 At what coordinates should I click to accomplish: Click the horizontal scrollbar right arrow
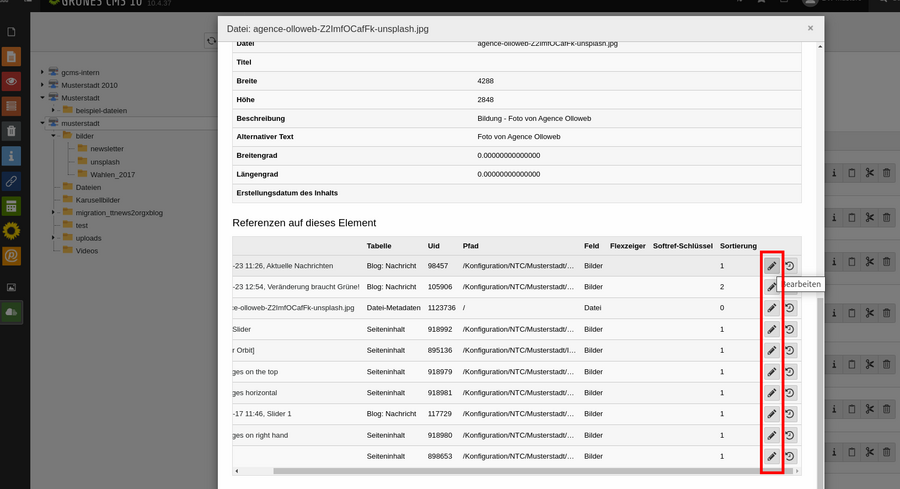[797, 471]
